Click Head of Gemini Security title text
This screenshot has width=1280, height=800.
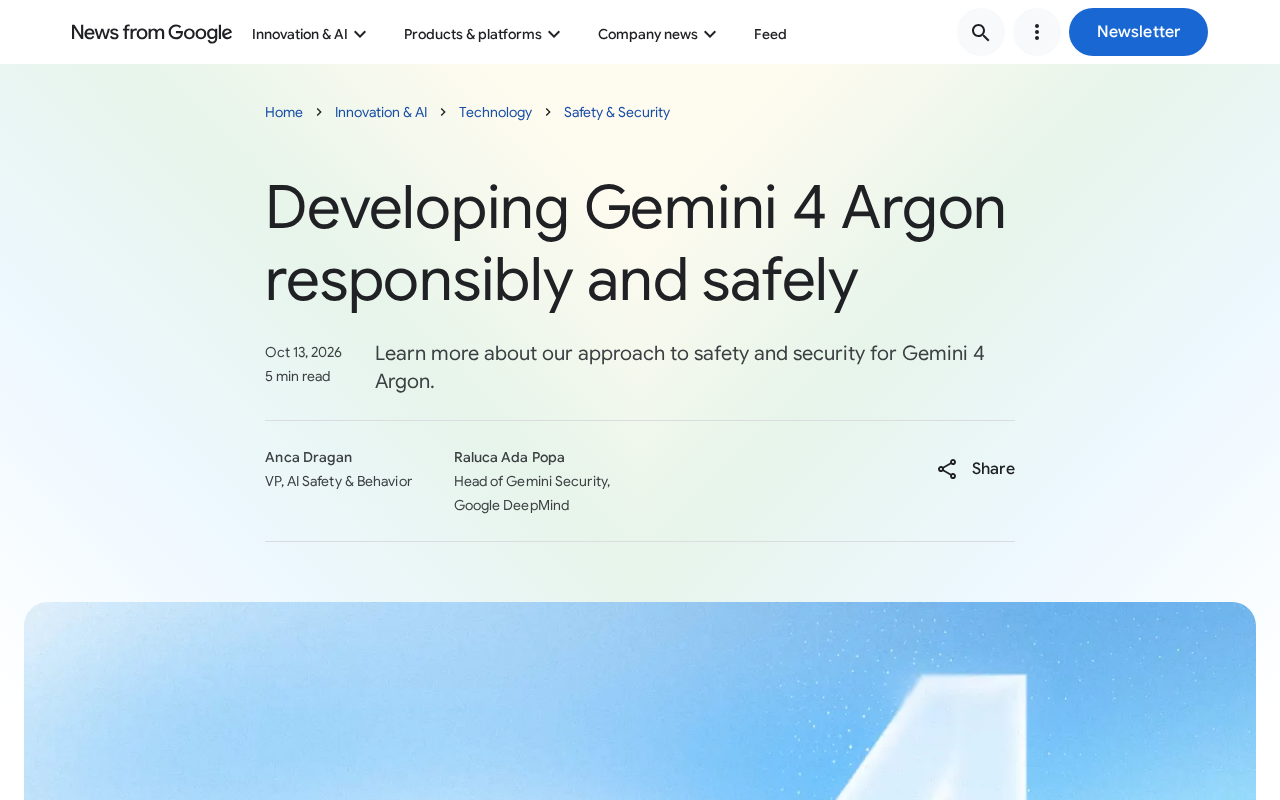[532, 493]
